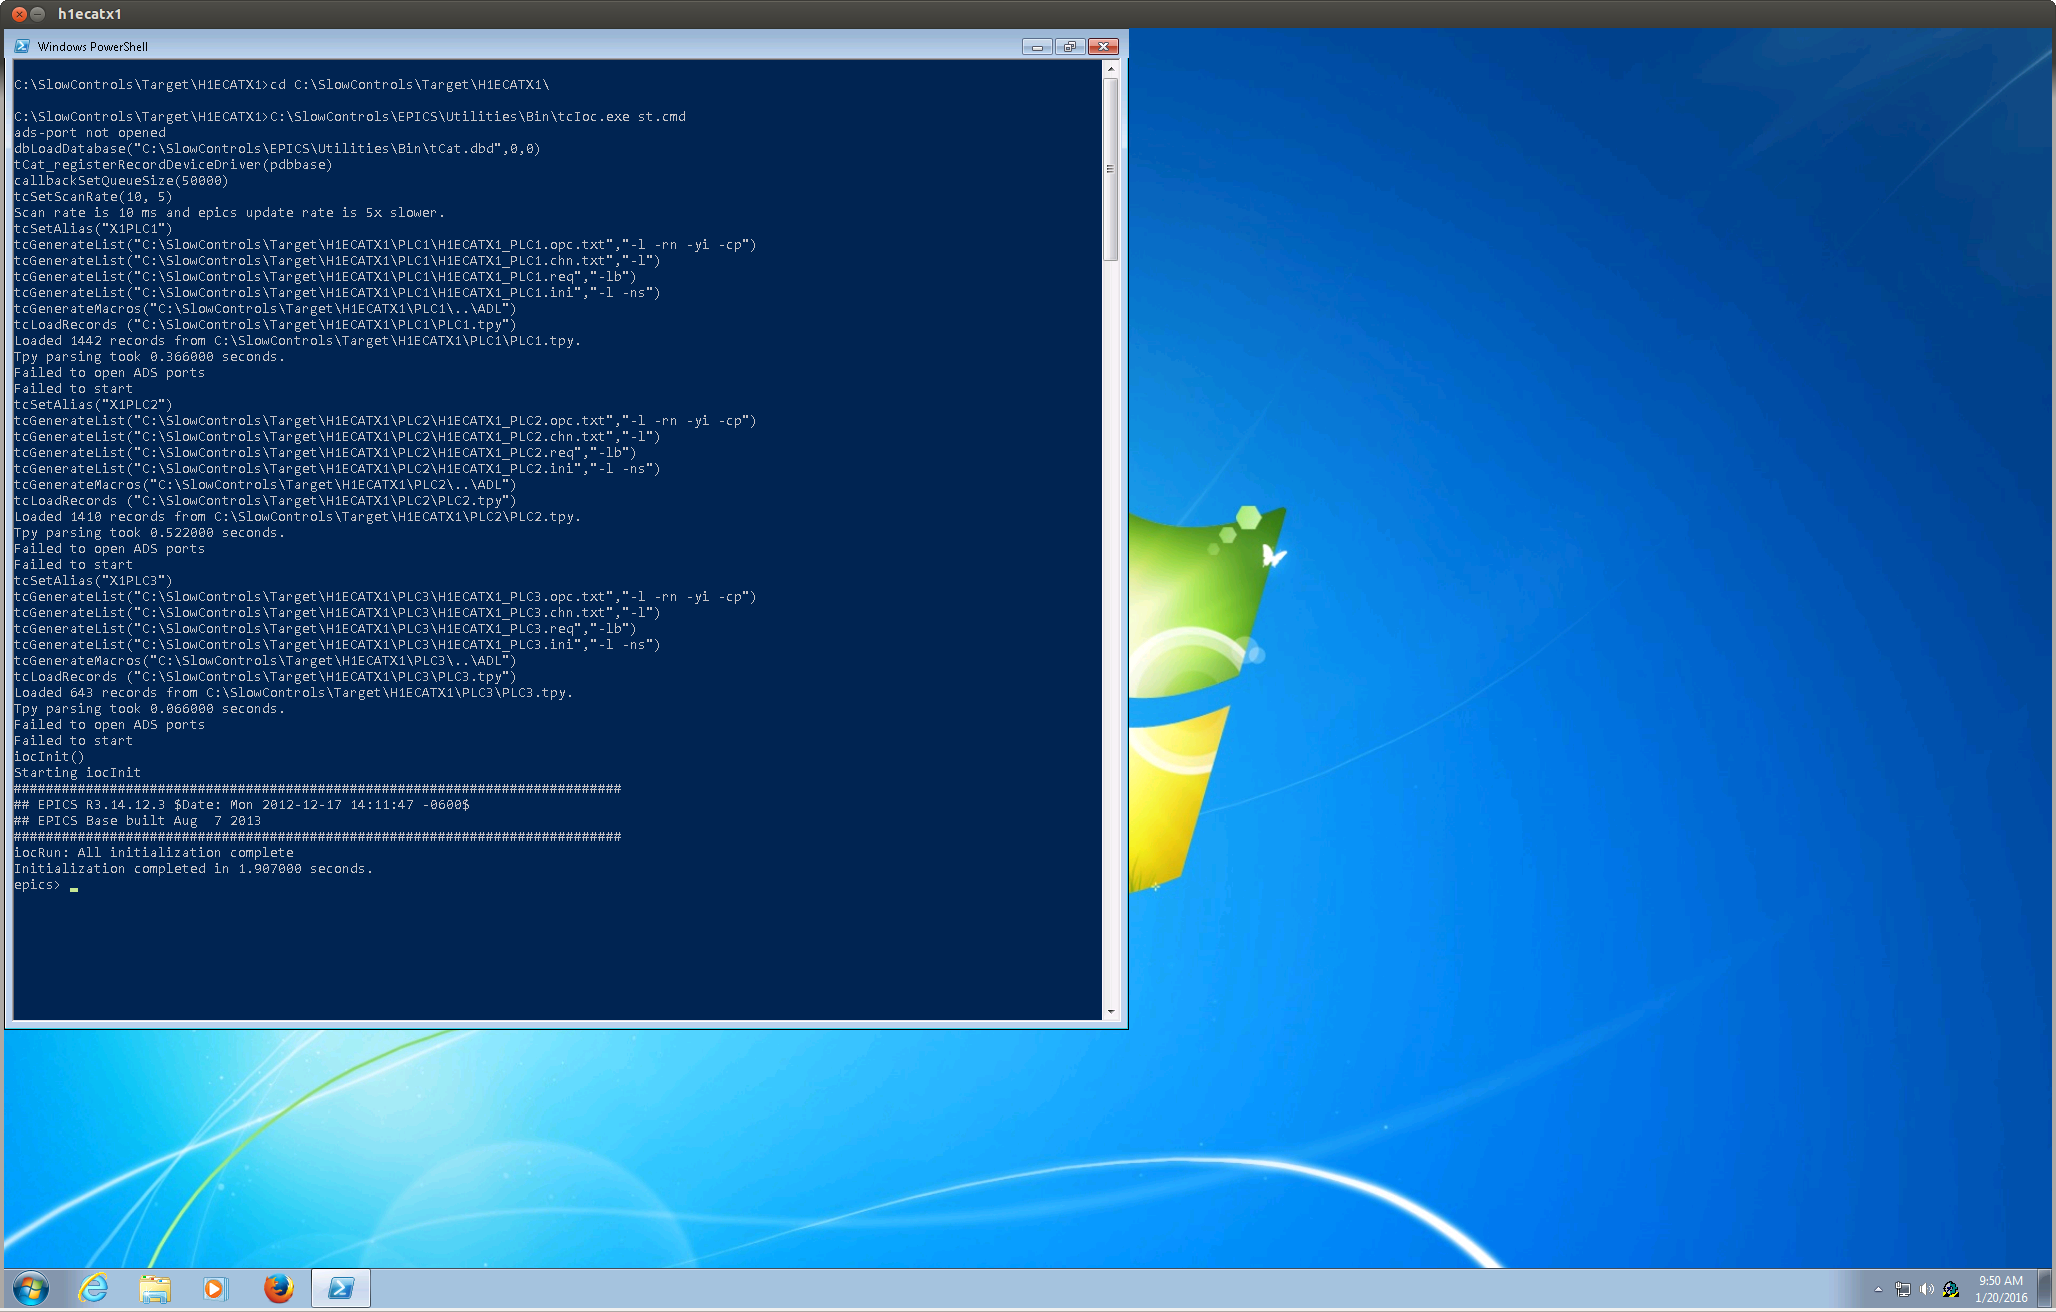The width and height of the screenshot is (2056, 1312).
Task: Click the PowerShell scrollbar down arrow
Action: 1110,1012
